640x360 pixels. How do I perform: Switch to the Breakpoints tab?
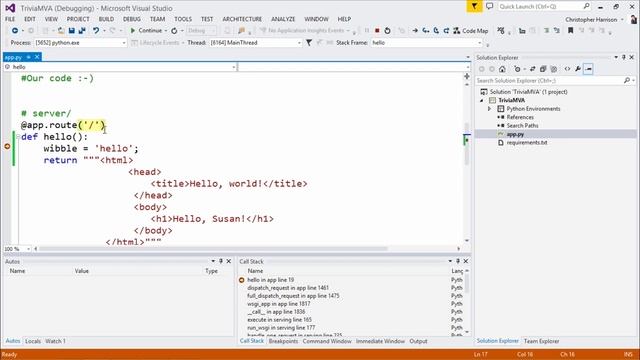(x=283, y=341)
